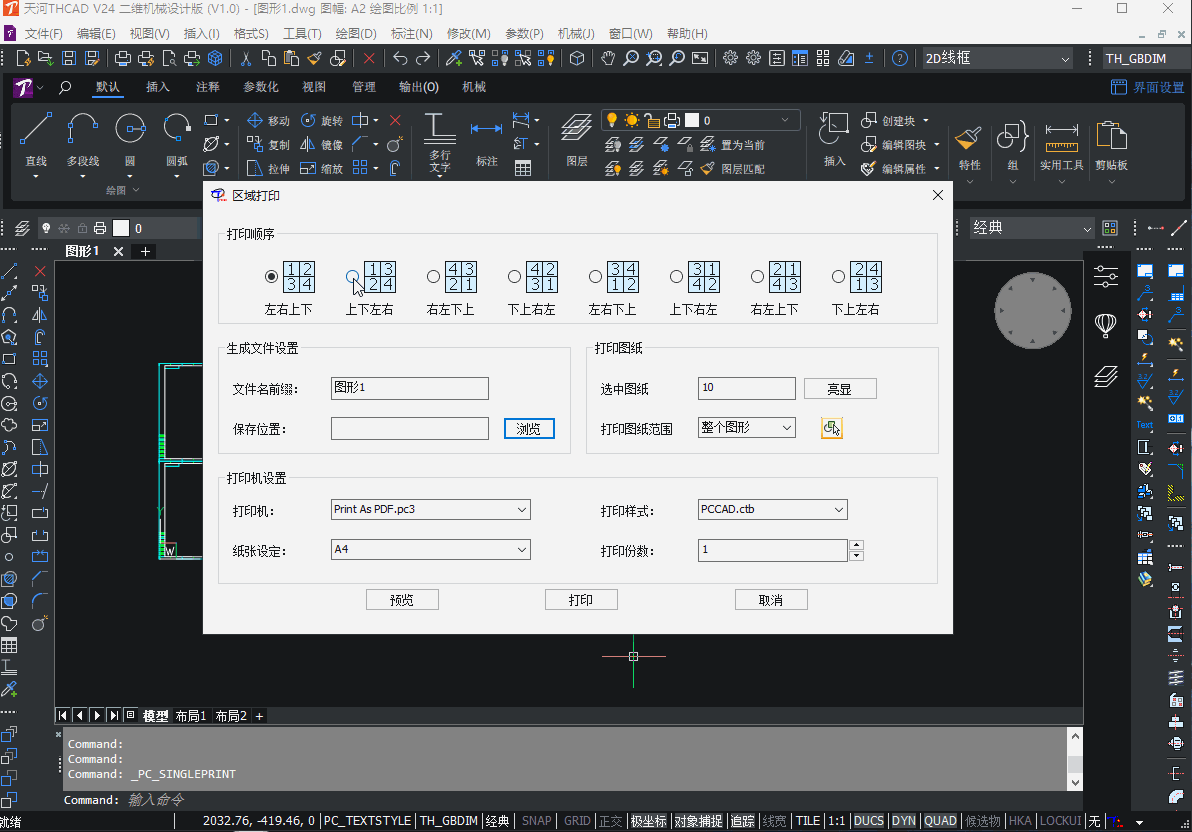Image resolution: width=1192 pixels, height=832 pixels.
Task: Select the 上下左右 print order radio button
Action: point(352,277)
